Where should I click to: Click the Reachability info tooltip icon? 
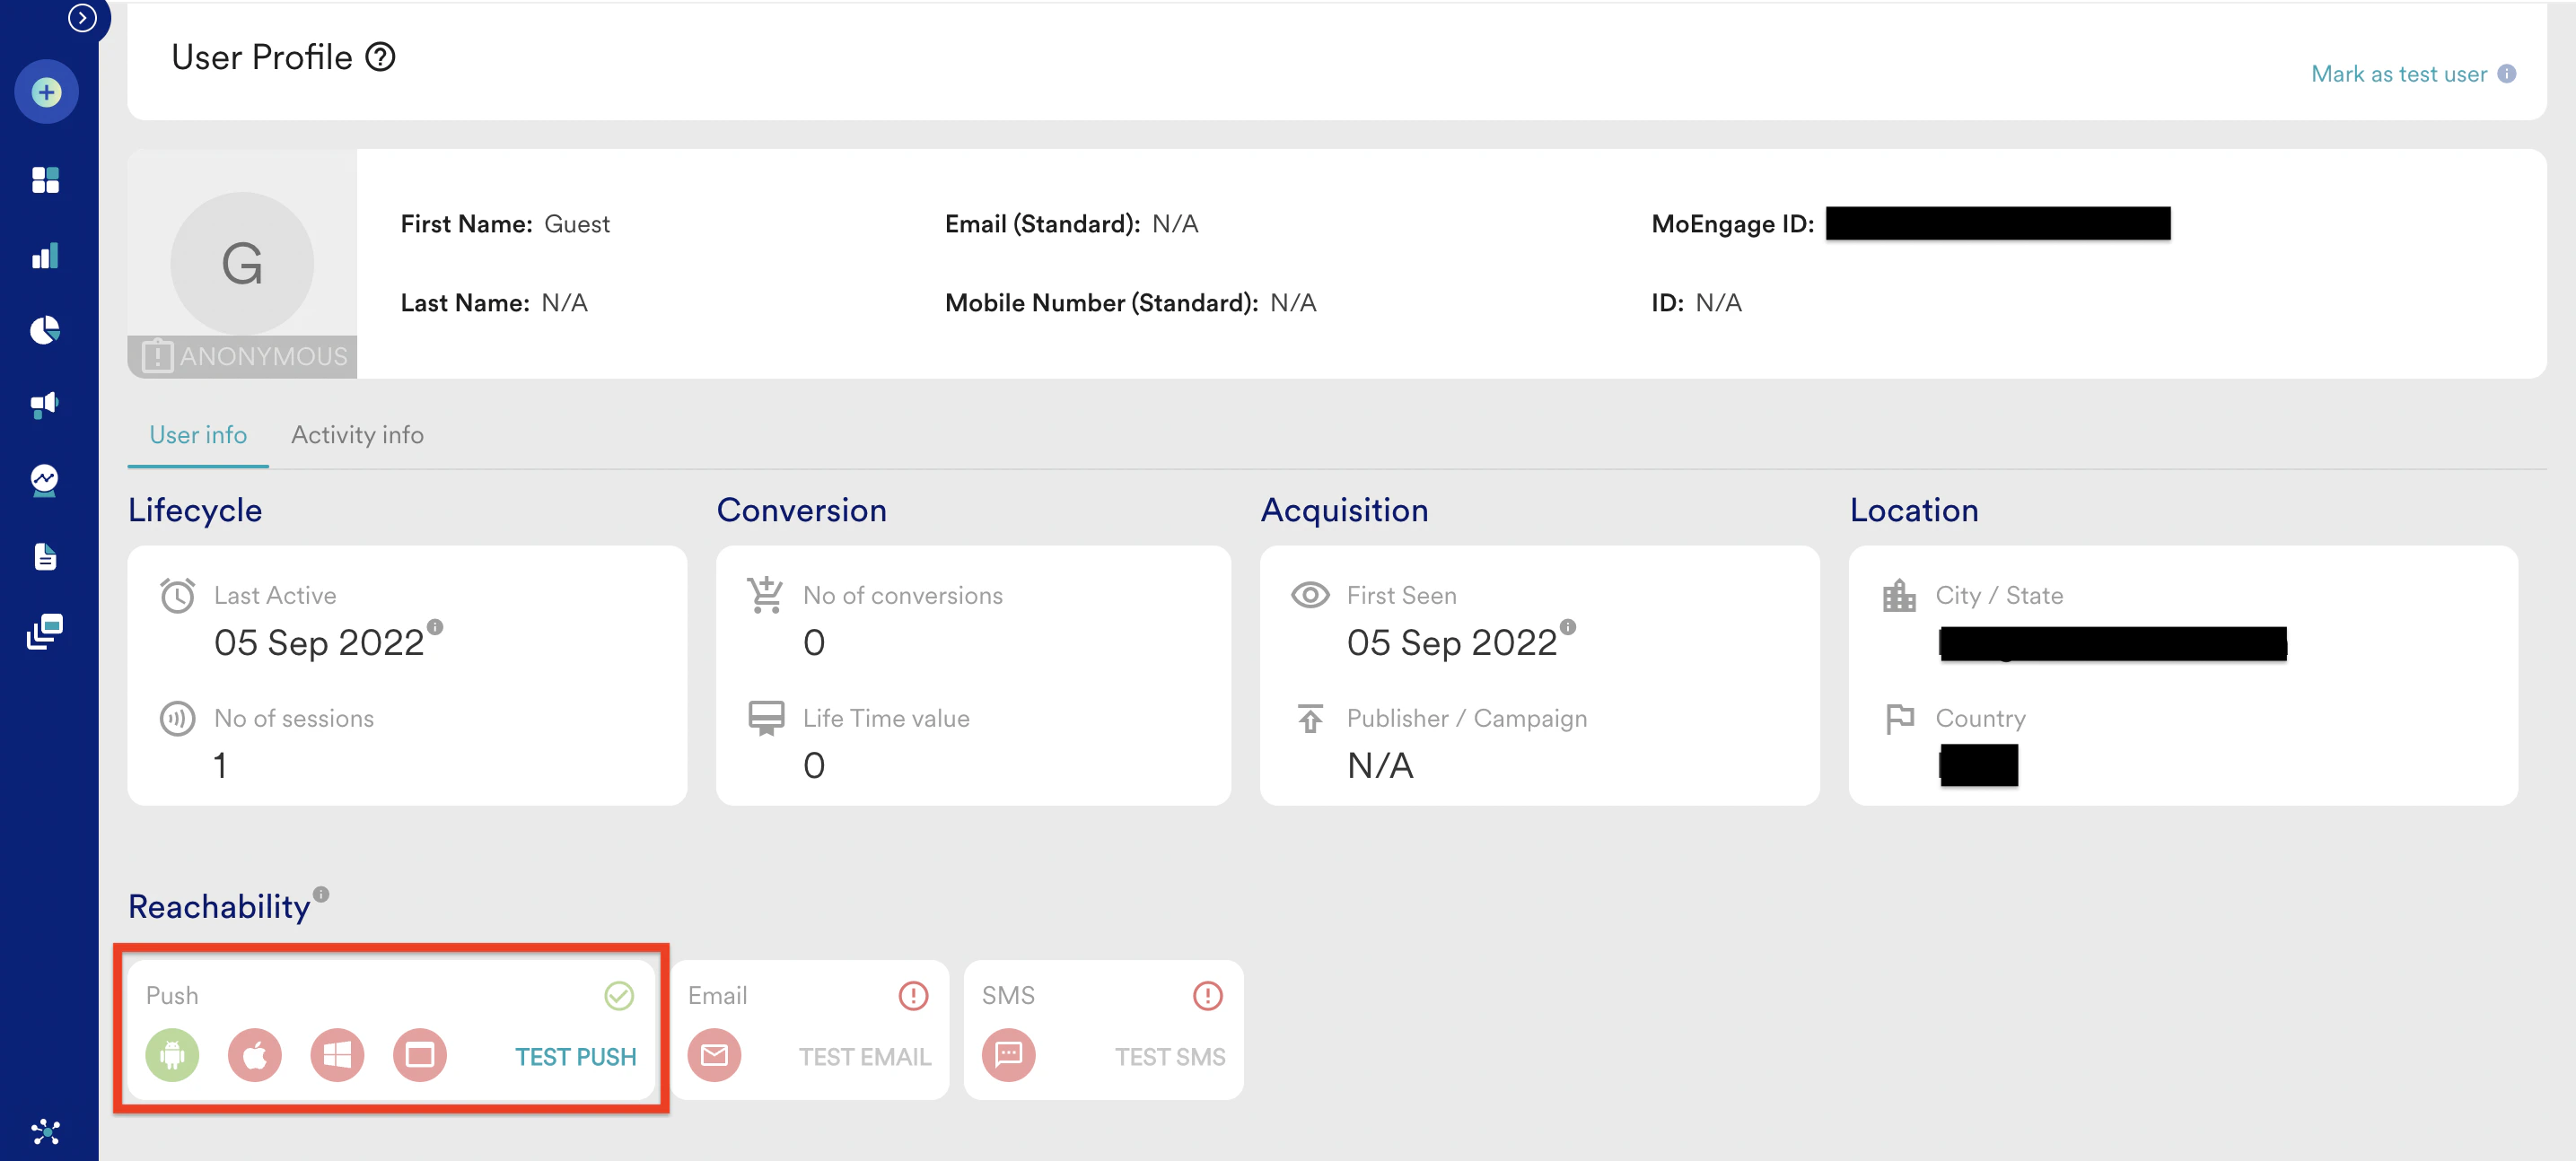point(321,894)
